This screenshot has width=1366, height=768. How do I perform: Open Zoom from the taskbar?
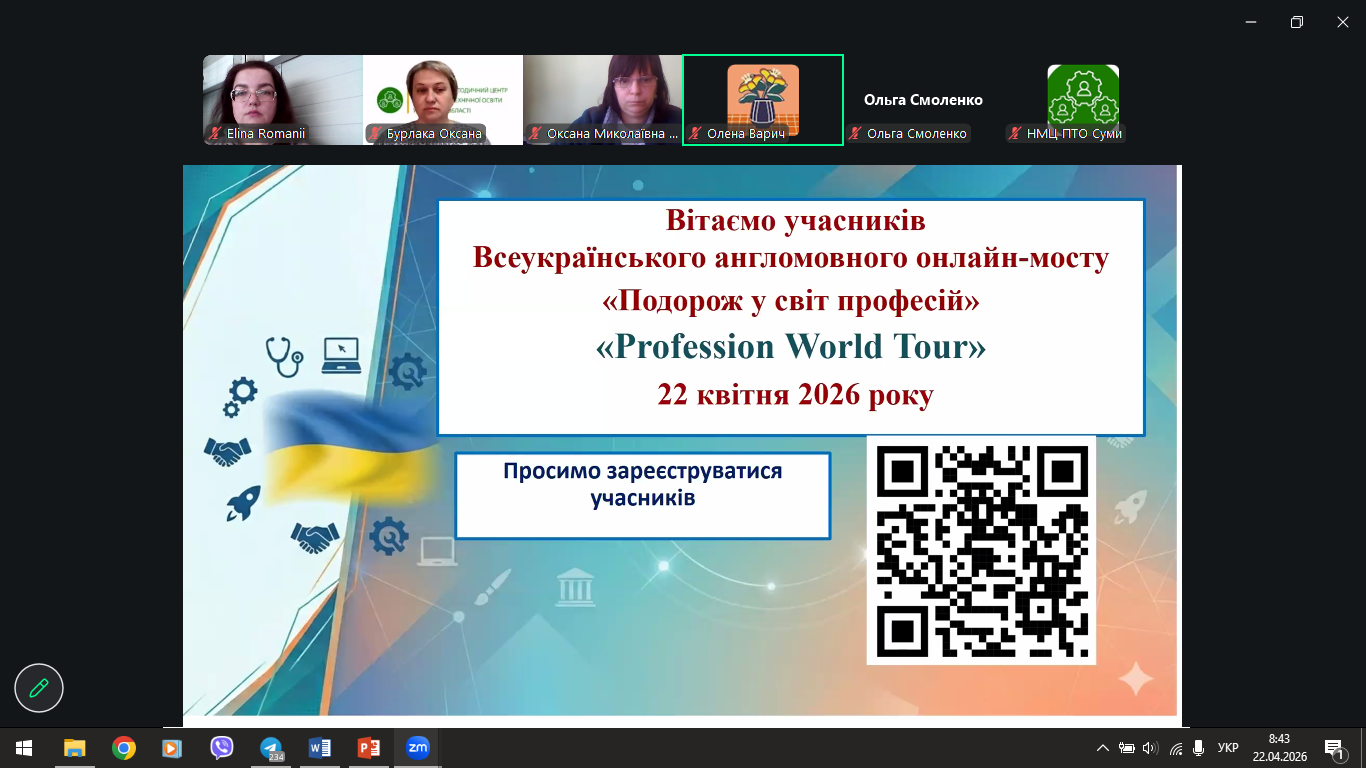coord(417,747)
